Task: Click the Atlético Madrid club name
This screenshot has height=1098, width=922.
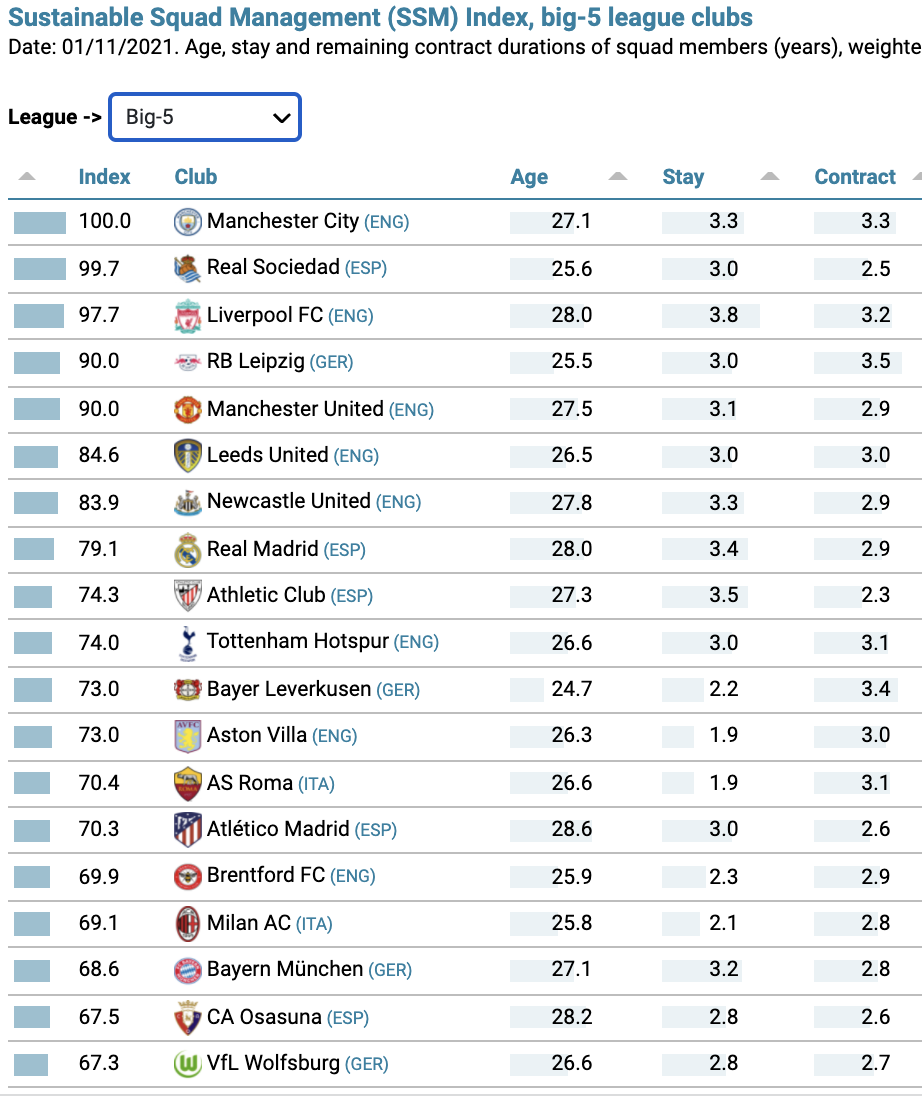Action: click(x=278, y=829)
